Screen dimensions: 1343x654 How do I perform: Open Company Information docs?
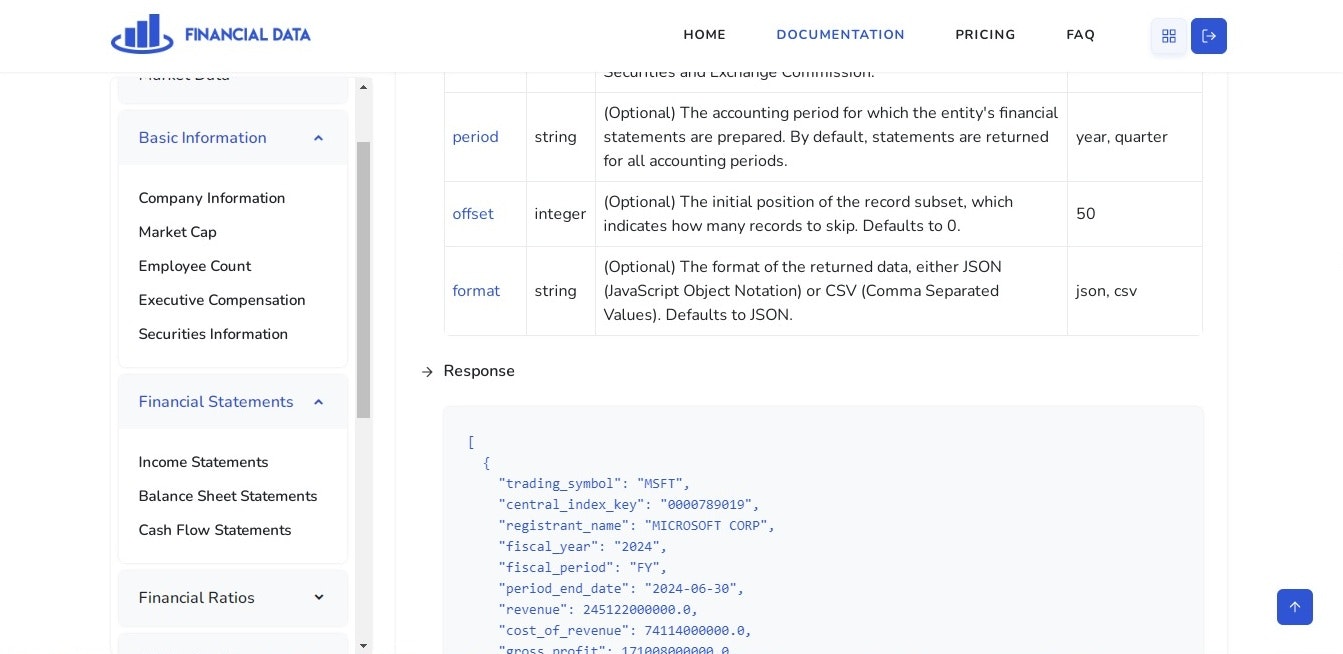(x=212, y=198)
